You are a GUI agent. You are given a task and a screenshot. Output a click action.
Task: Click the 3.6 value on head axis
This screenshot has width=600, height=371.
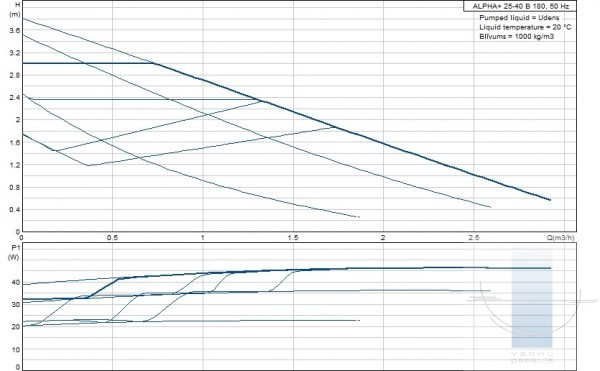(15, 31)
